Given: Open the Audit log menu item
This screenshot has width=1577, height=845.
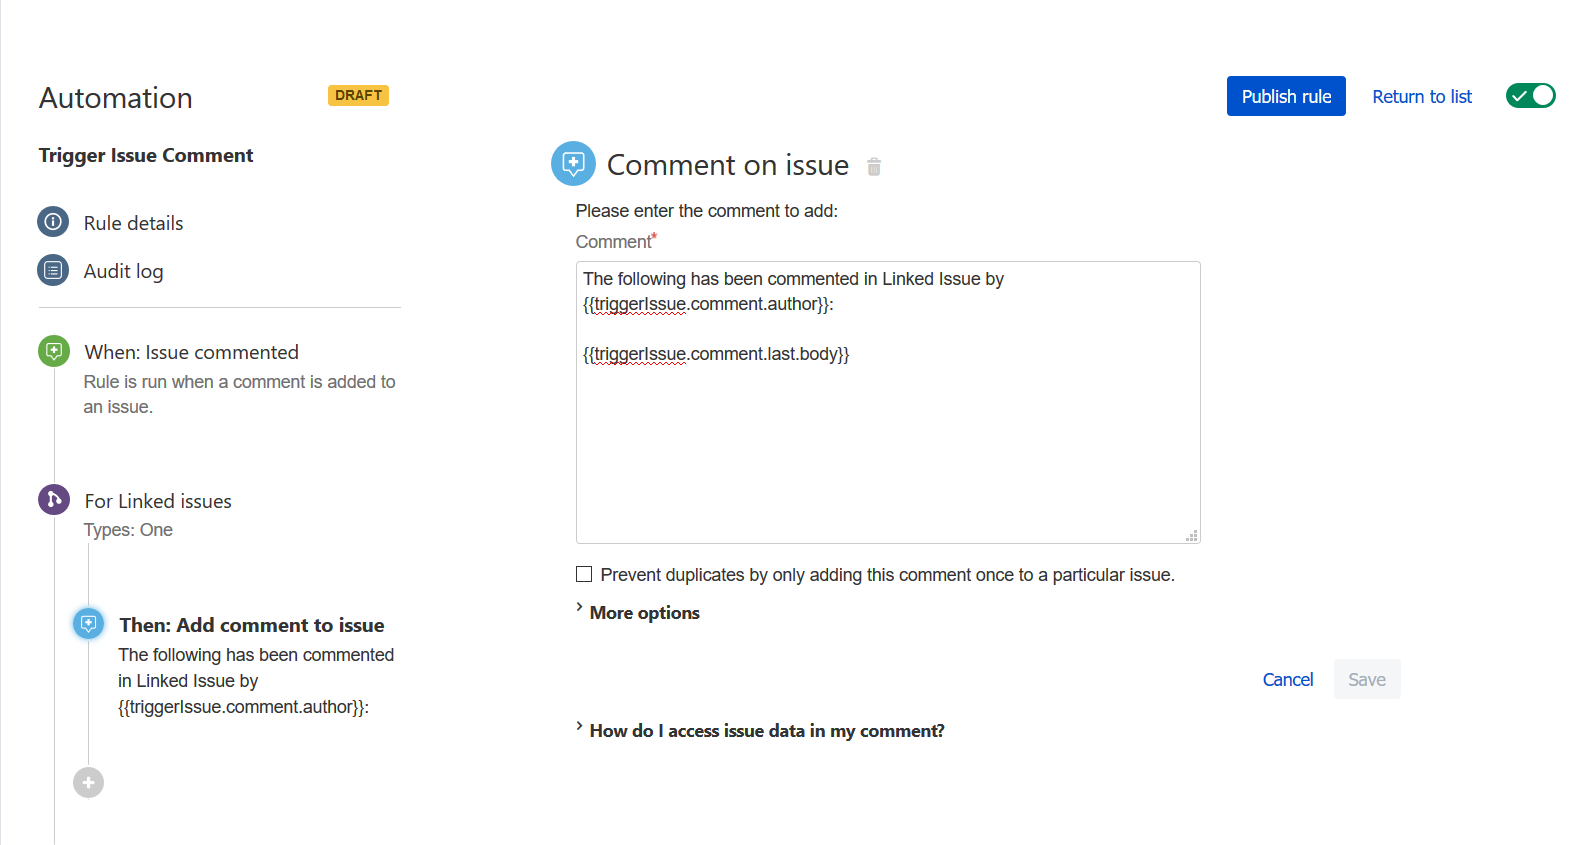Looking at the screenshot, I should point(123,270).
